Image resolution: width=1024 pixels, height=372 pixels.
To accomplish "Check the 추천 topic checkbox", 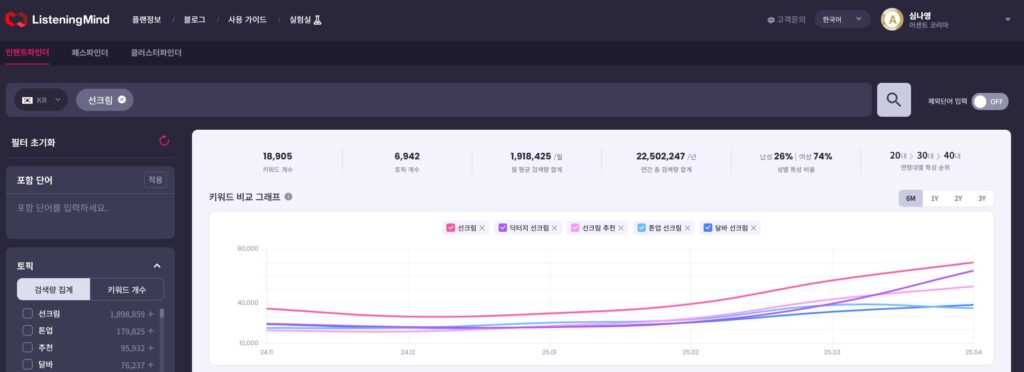I will click(x=27, y=347).
